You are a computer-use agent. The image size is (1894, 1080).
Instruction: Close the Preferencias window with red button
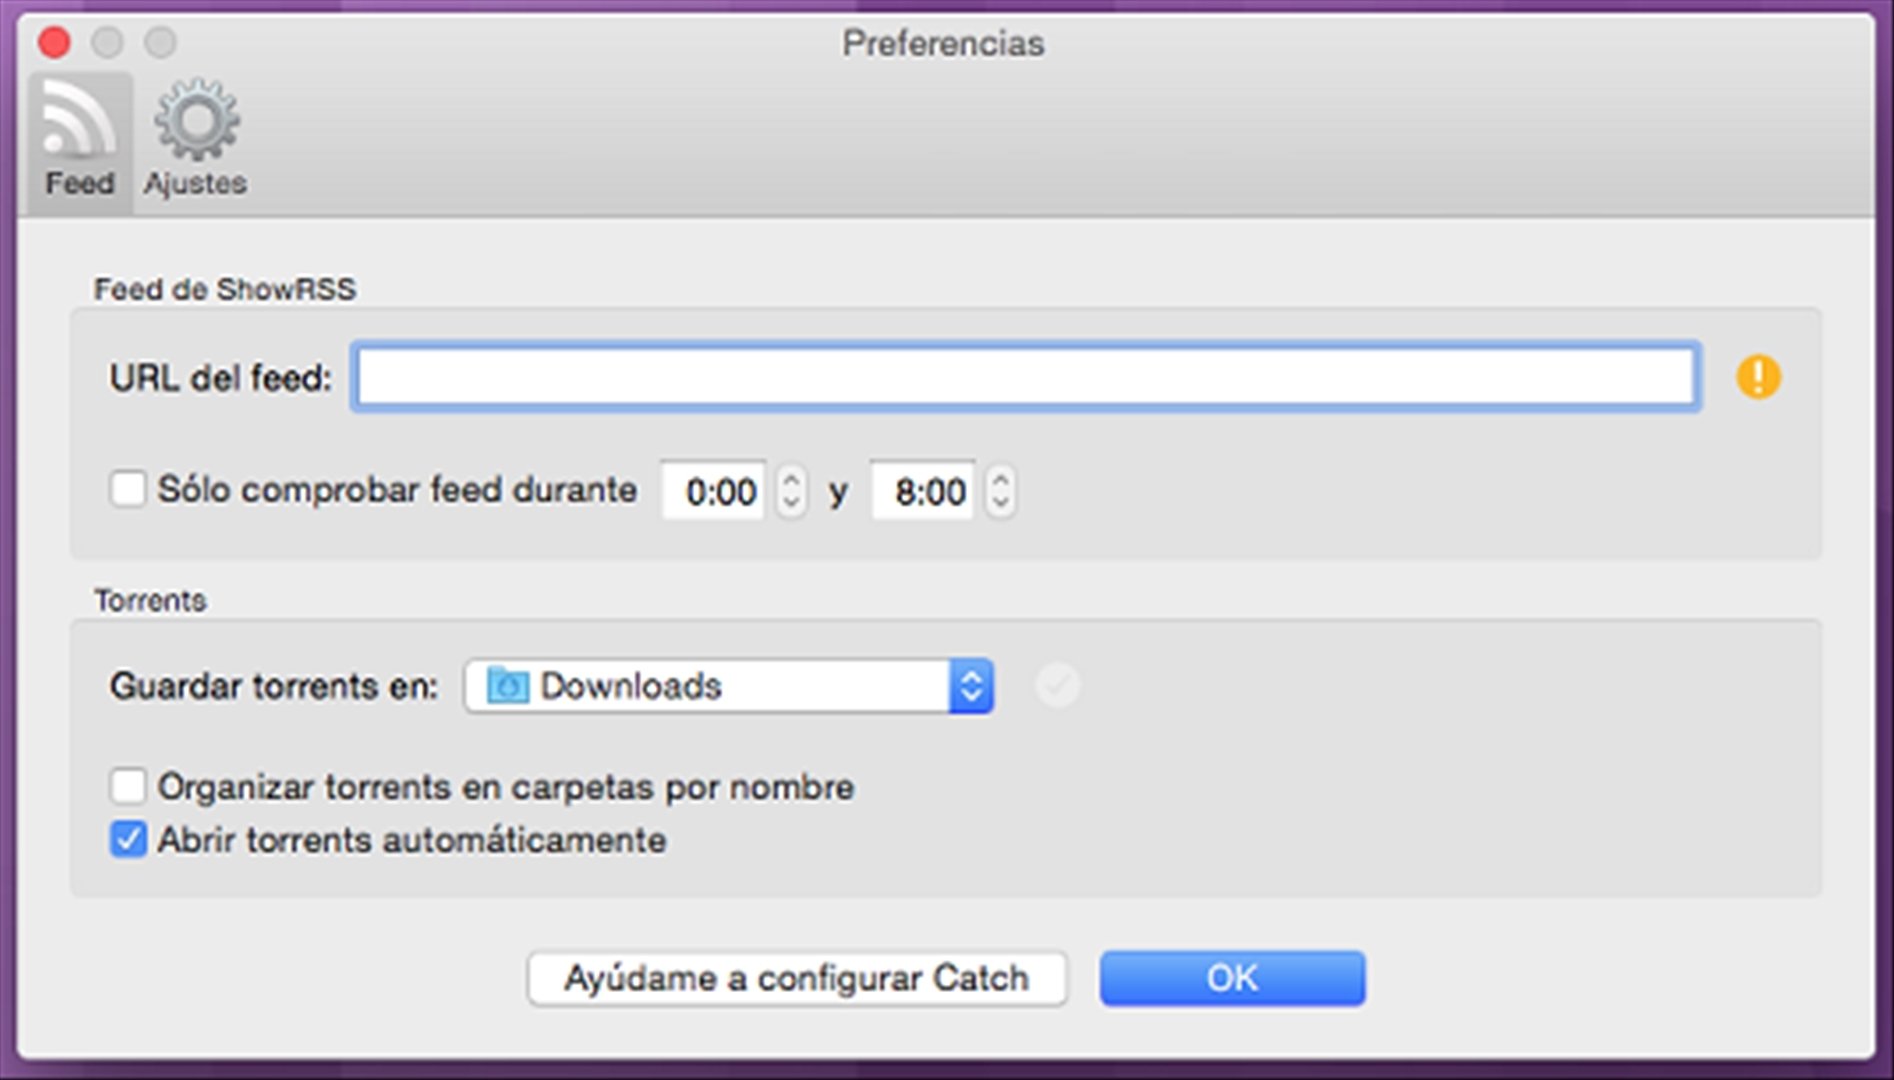pyautogui.click(x=54, y=42)
